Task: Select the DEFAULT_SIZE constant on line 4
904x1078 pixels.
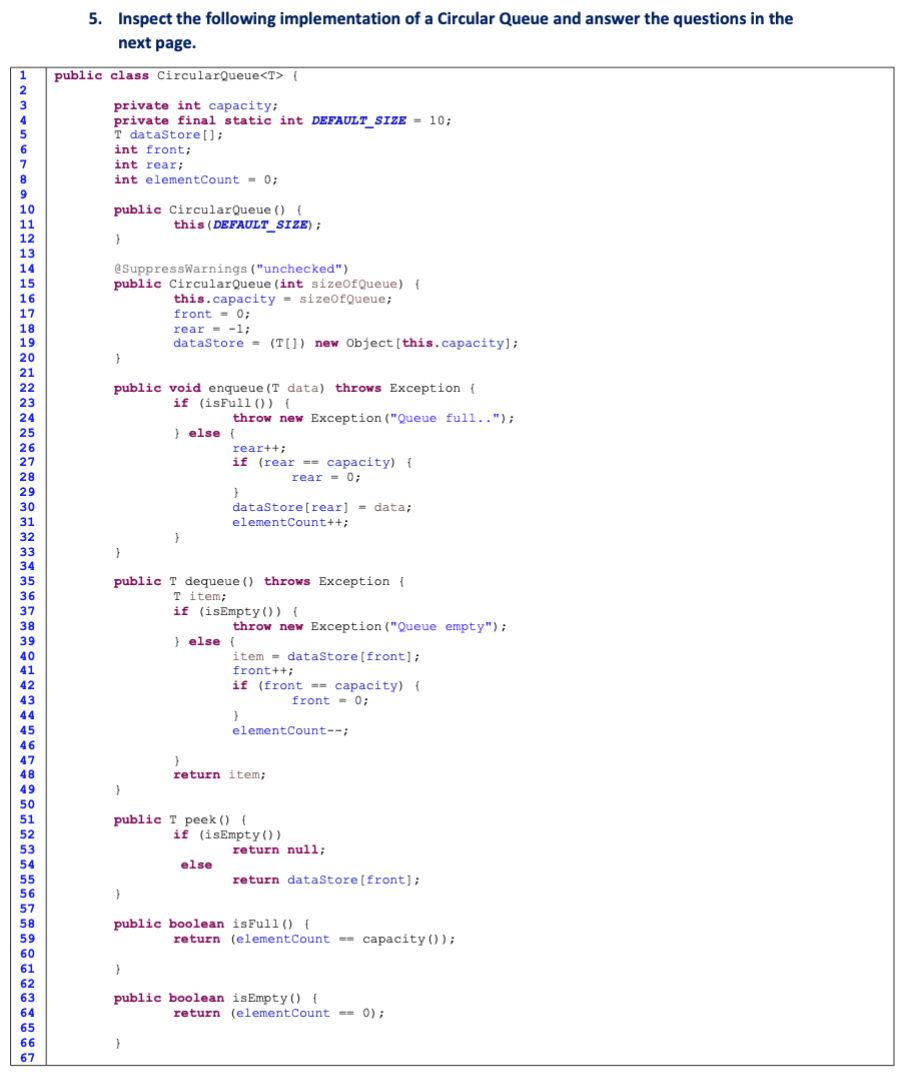Action: coord(359,120)
